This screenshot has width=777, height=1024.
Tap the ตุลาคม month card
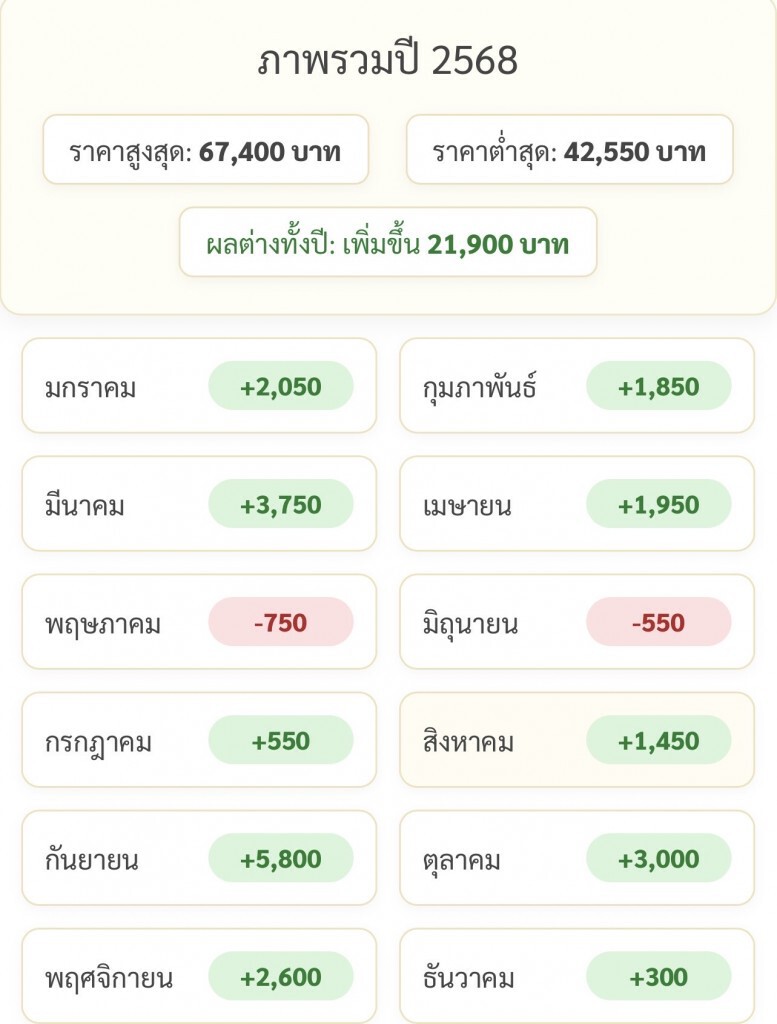577,858
